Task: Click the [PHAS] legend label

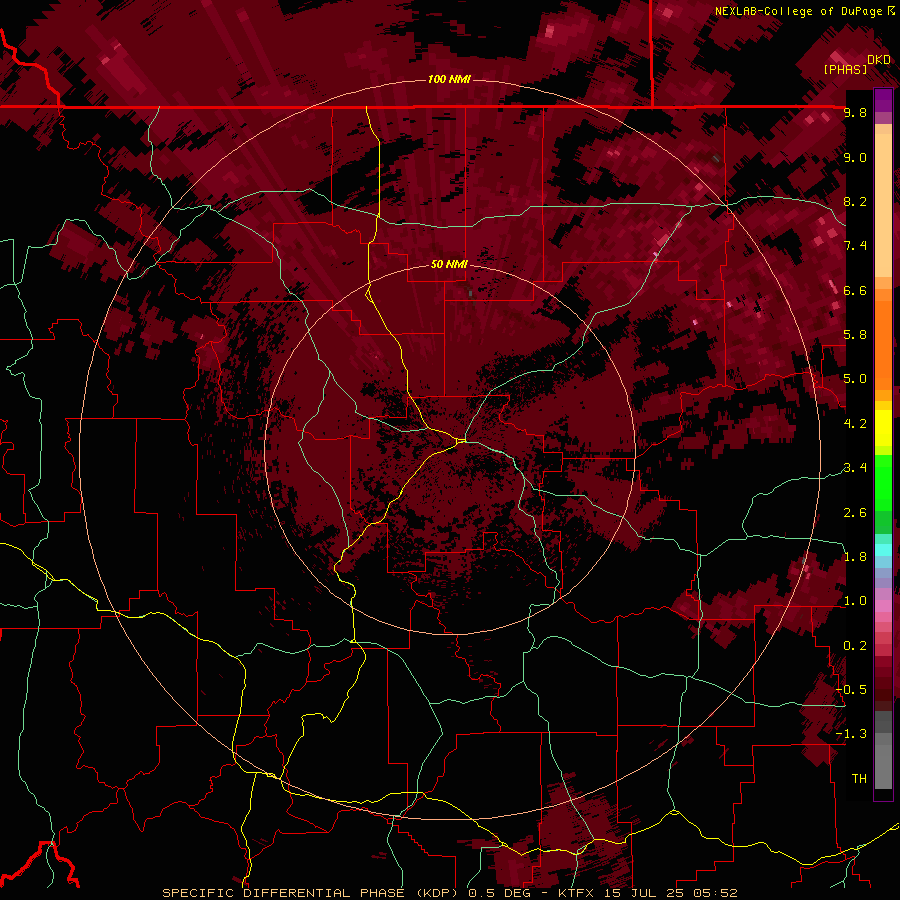Action: (x=845, y=69)
